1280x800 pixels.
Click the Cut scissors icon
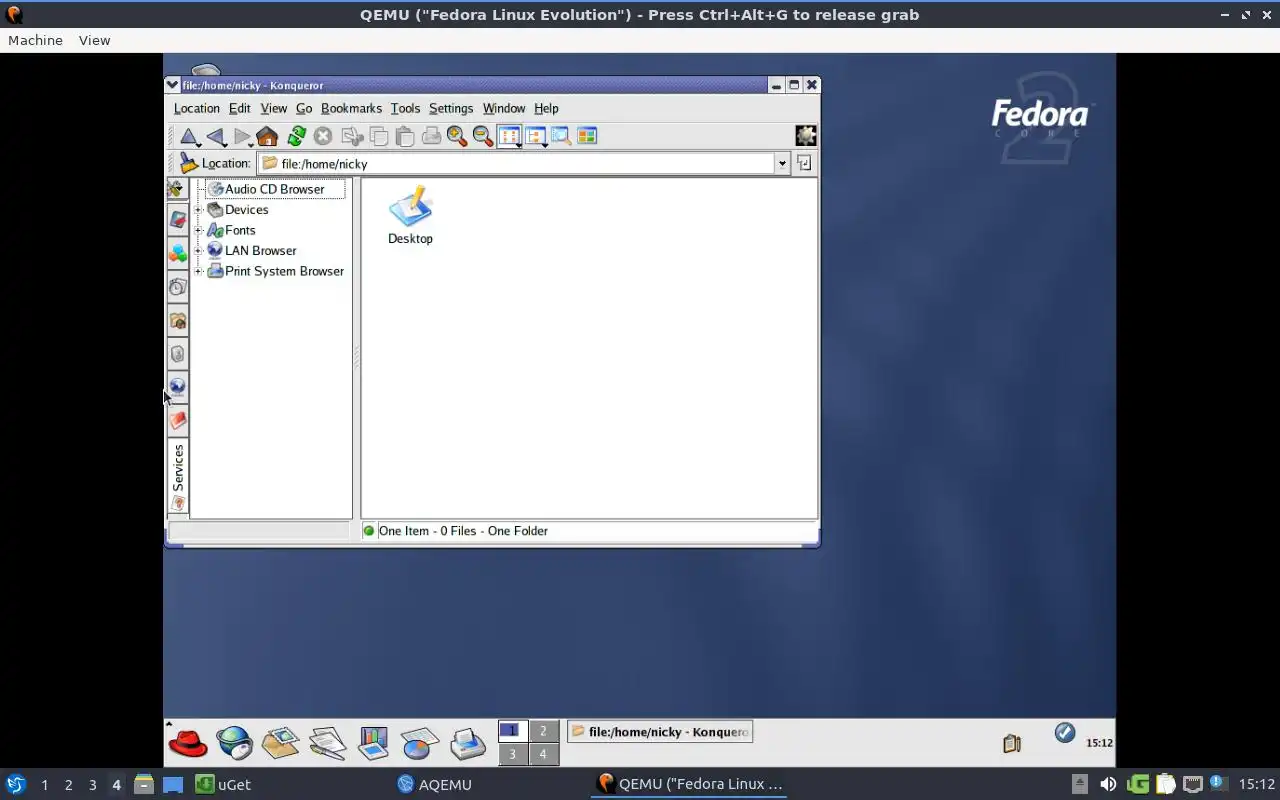coord(351,136)
